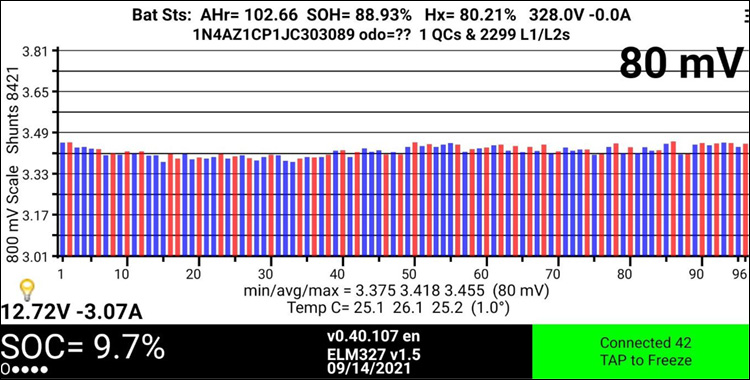Tap the first blue bar for cell 1
Screen dimensions: 750x380
(62, 199)
